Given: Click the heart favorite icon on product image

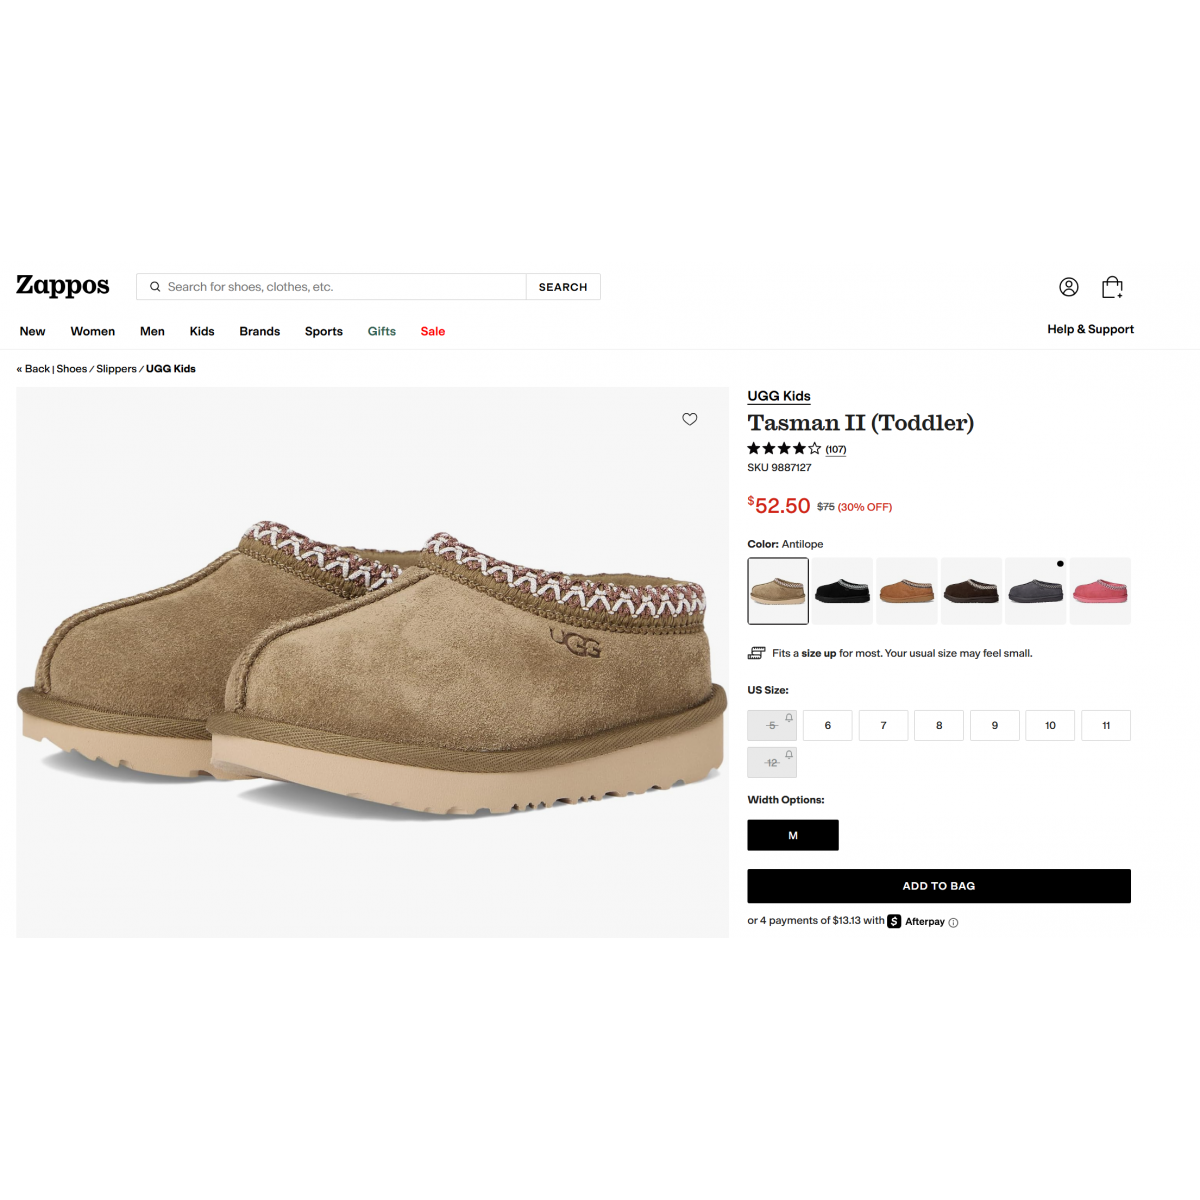Looking at the screenshot, I should tap(690, 419).
